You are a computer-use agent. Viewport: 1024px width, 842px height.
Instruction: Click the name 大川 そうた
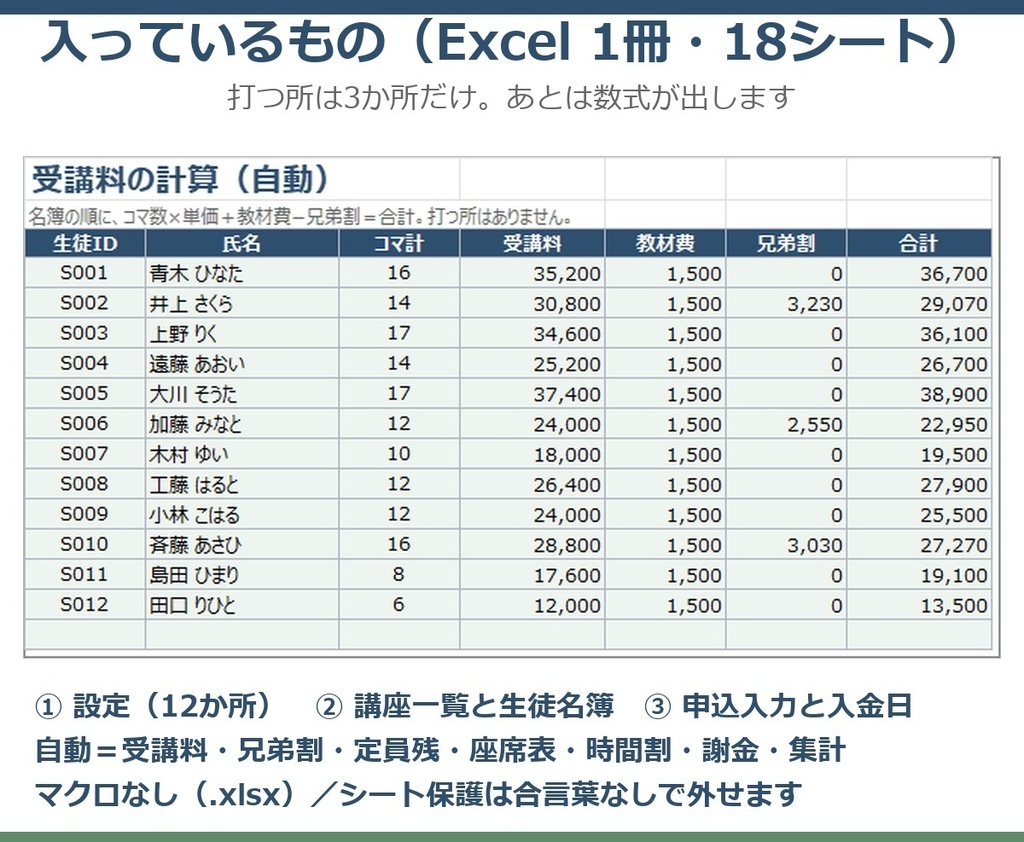pyautogui.click(x=193, y=393)
